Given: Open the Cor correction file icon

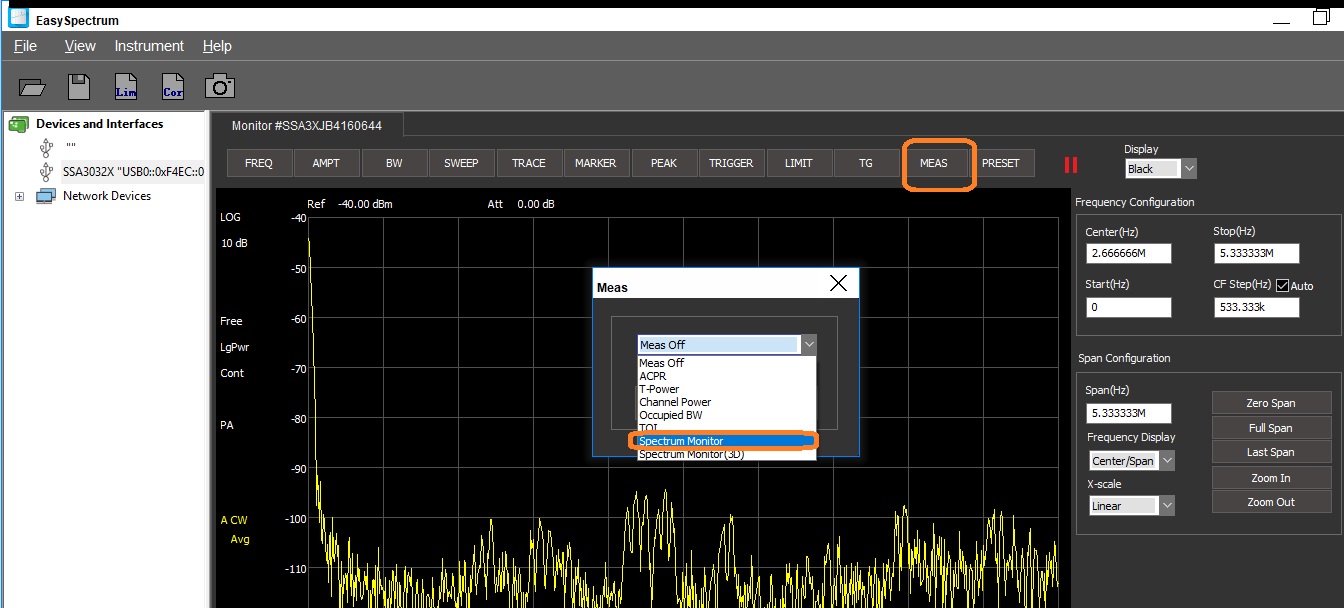Looking at the screenshot, I should pyautogui.click(x=173, y=87).
